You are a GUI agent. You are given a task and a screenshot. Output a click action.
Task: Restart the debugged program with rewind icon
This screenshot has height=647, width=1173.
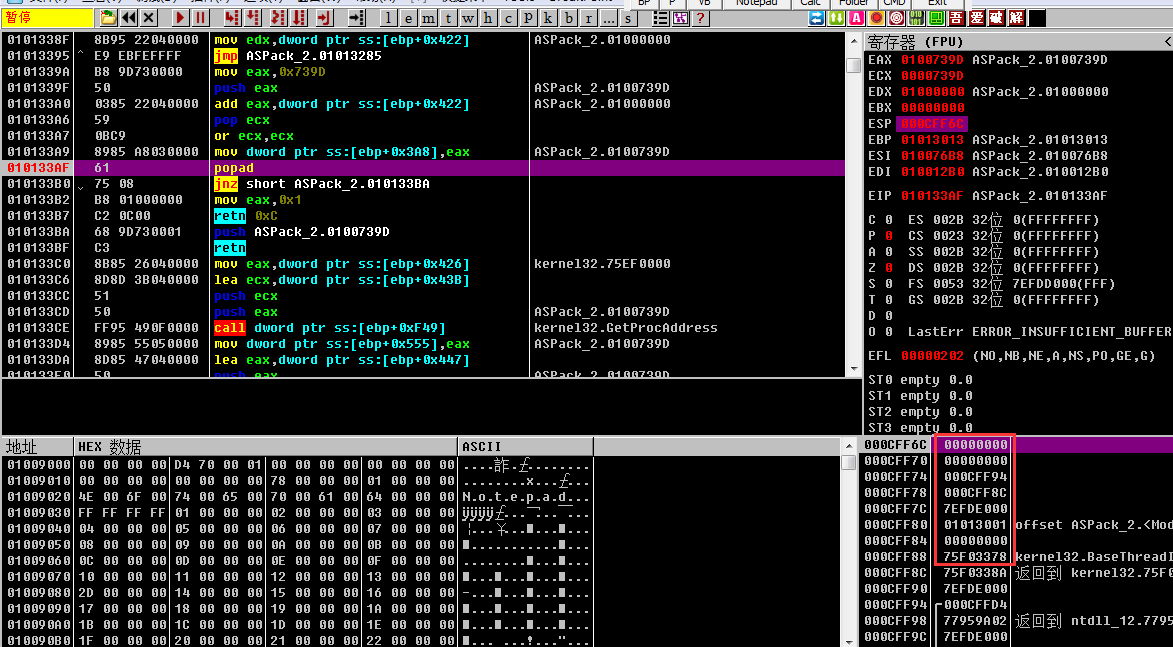[x=130, y=18]
